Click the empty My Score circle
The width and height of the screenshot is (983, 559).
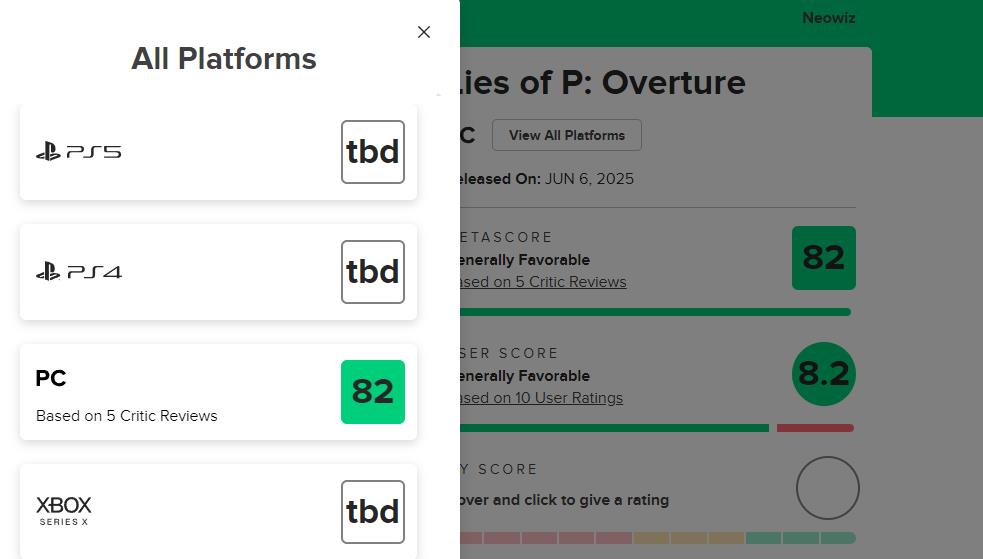pyautogui.click(x=828, y=488)
